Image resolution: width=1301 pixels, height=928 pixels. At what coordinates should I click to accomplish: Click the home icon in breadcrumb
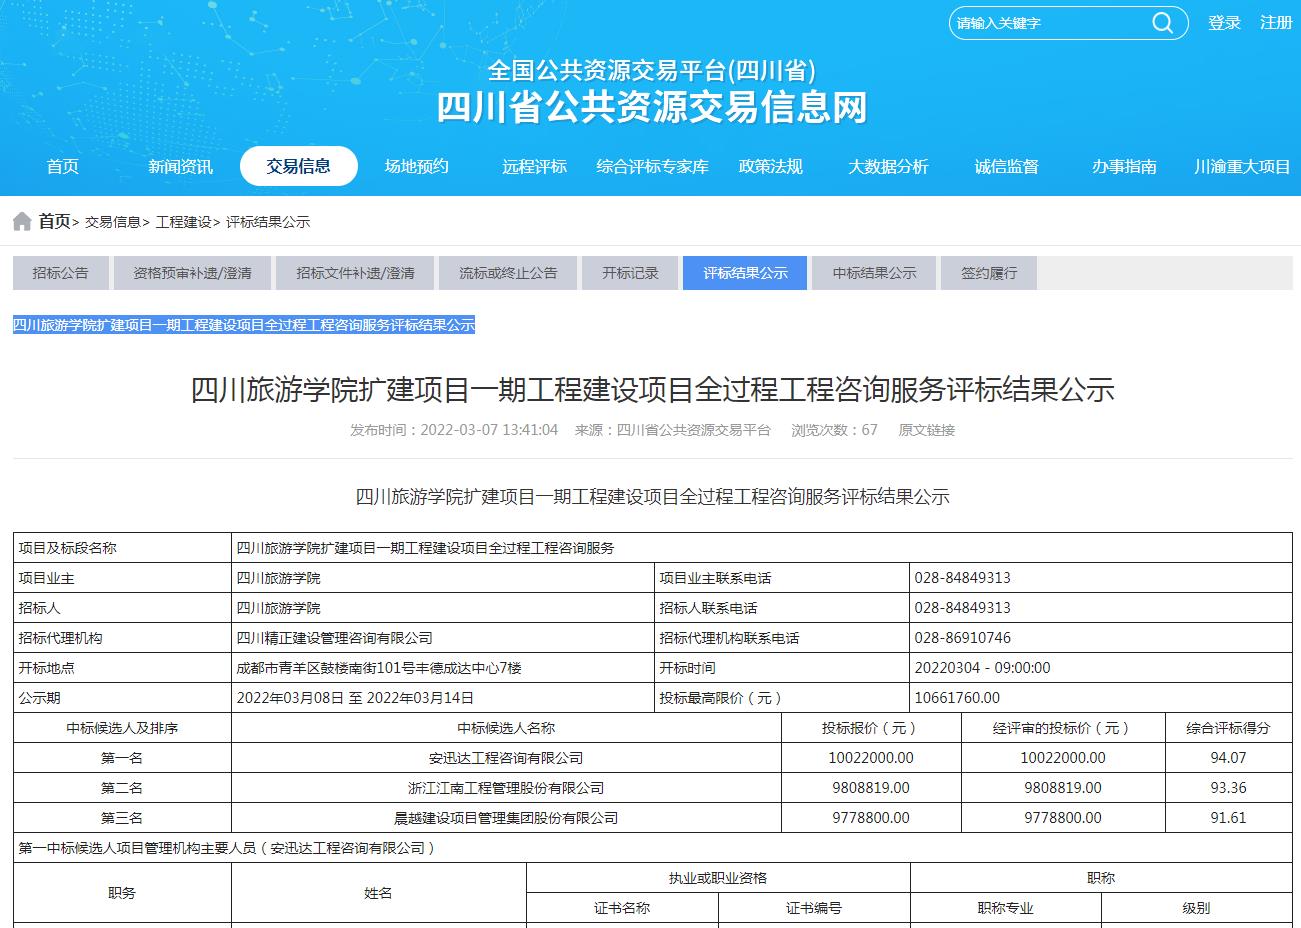tap(22, 221)
